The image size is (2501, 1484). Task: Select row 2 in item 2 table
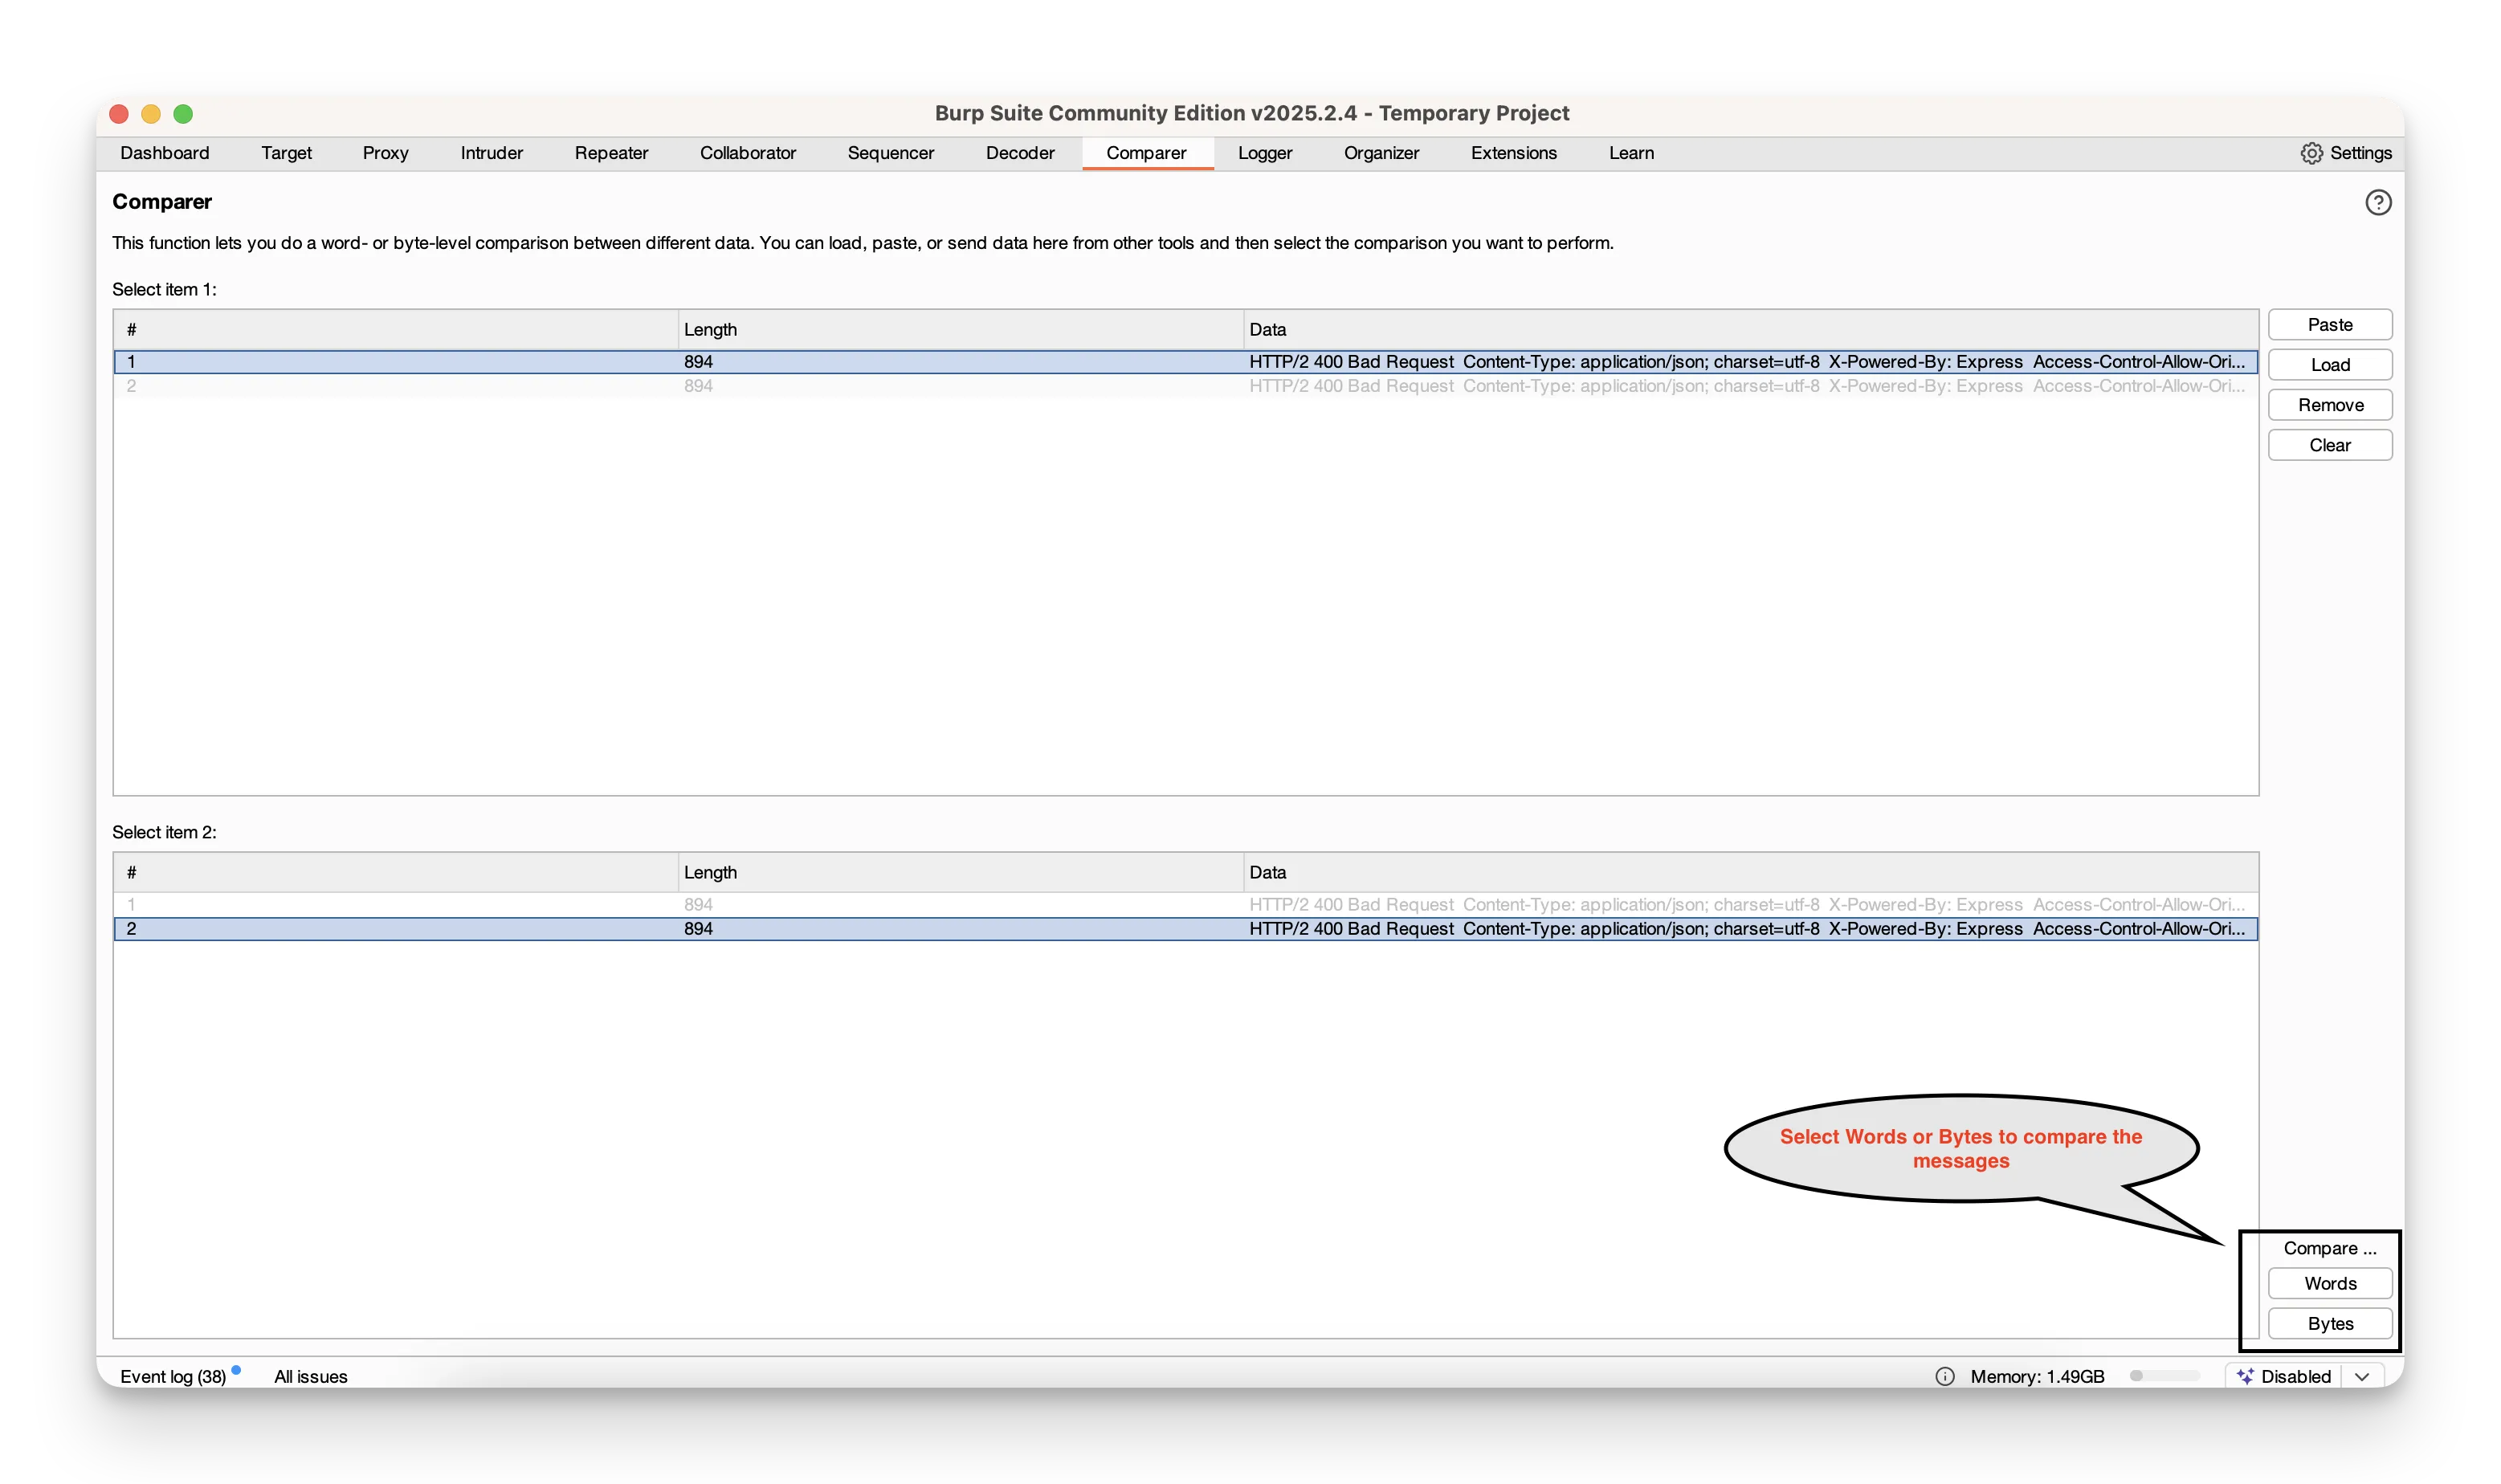(1185, 929)
